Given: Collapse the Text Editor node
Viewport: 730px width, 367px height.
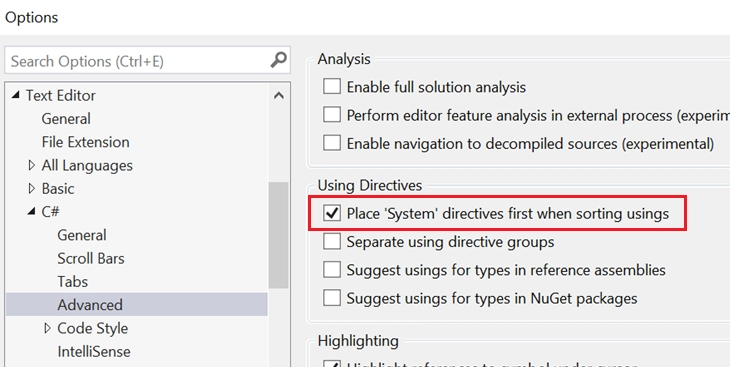Looking at the screenshot, I should click(x=16, y=95).
